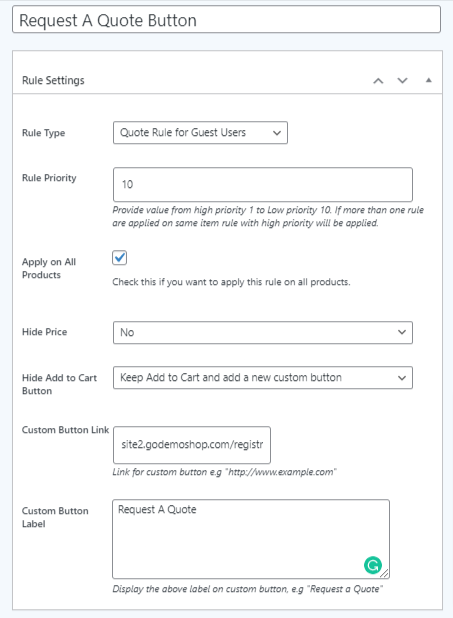This screenshot has height=618, width=453.
Task: Focus the rule title field reading Request A Quote Button
Action: (226, 19)
